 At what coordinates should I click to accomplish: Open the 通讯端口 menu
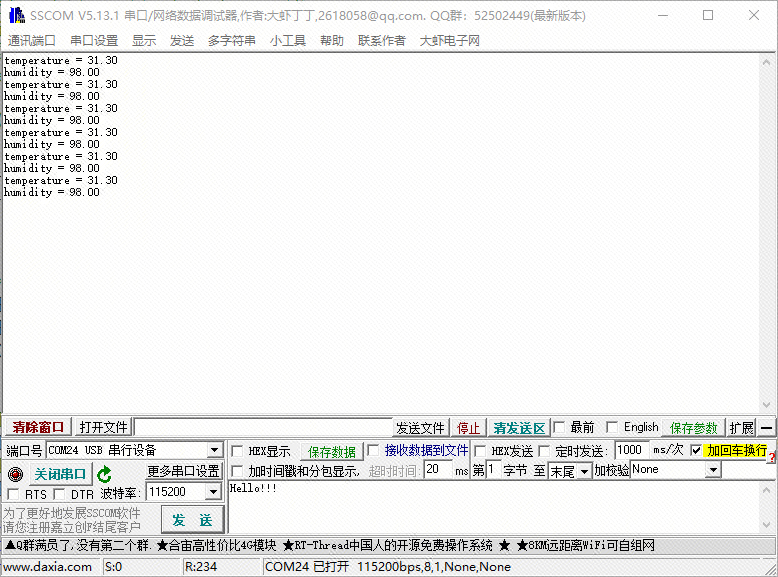click(x=31, y=41)
